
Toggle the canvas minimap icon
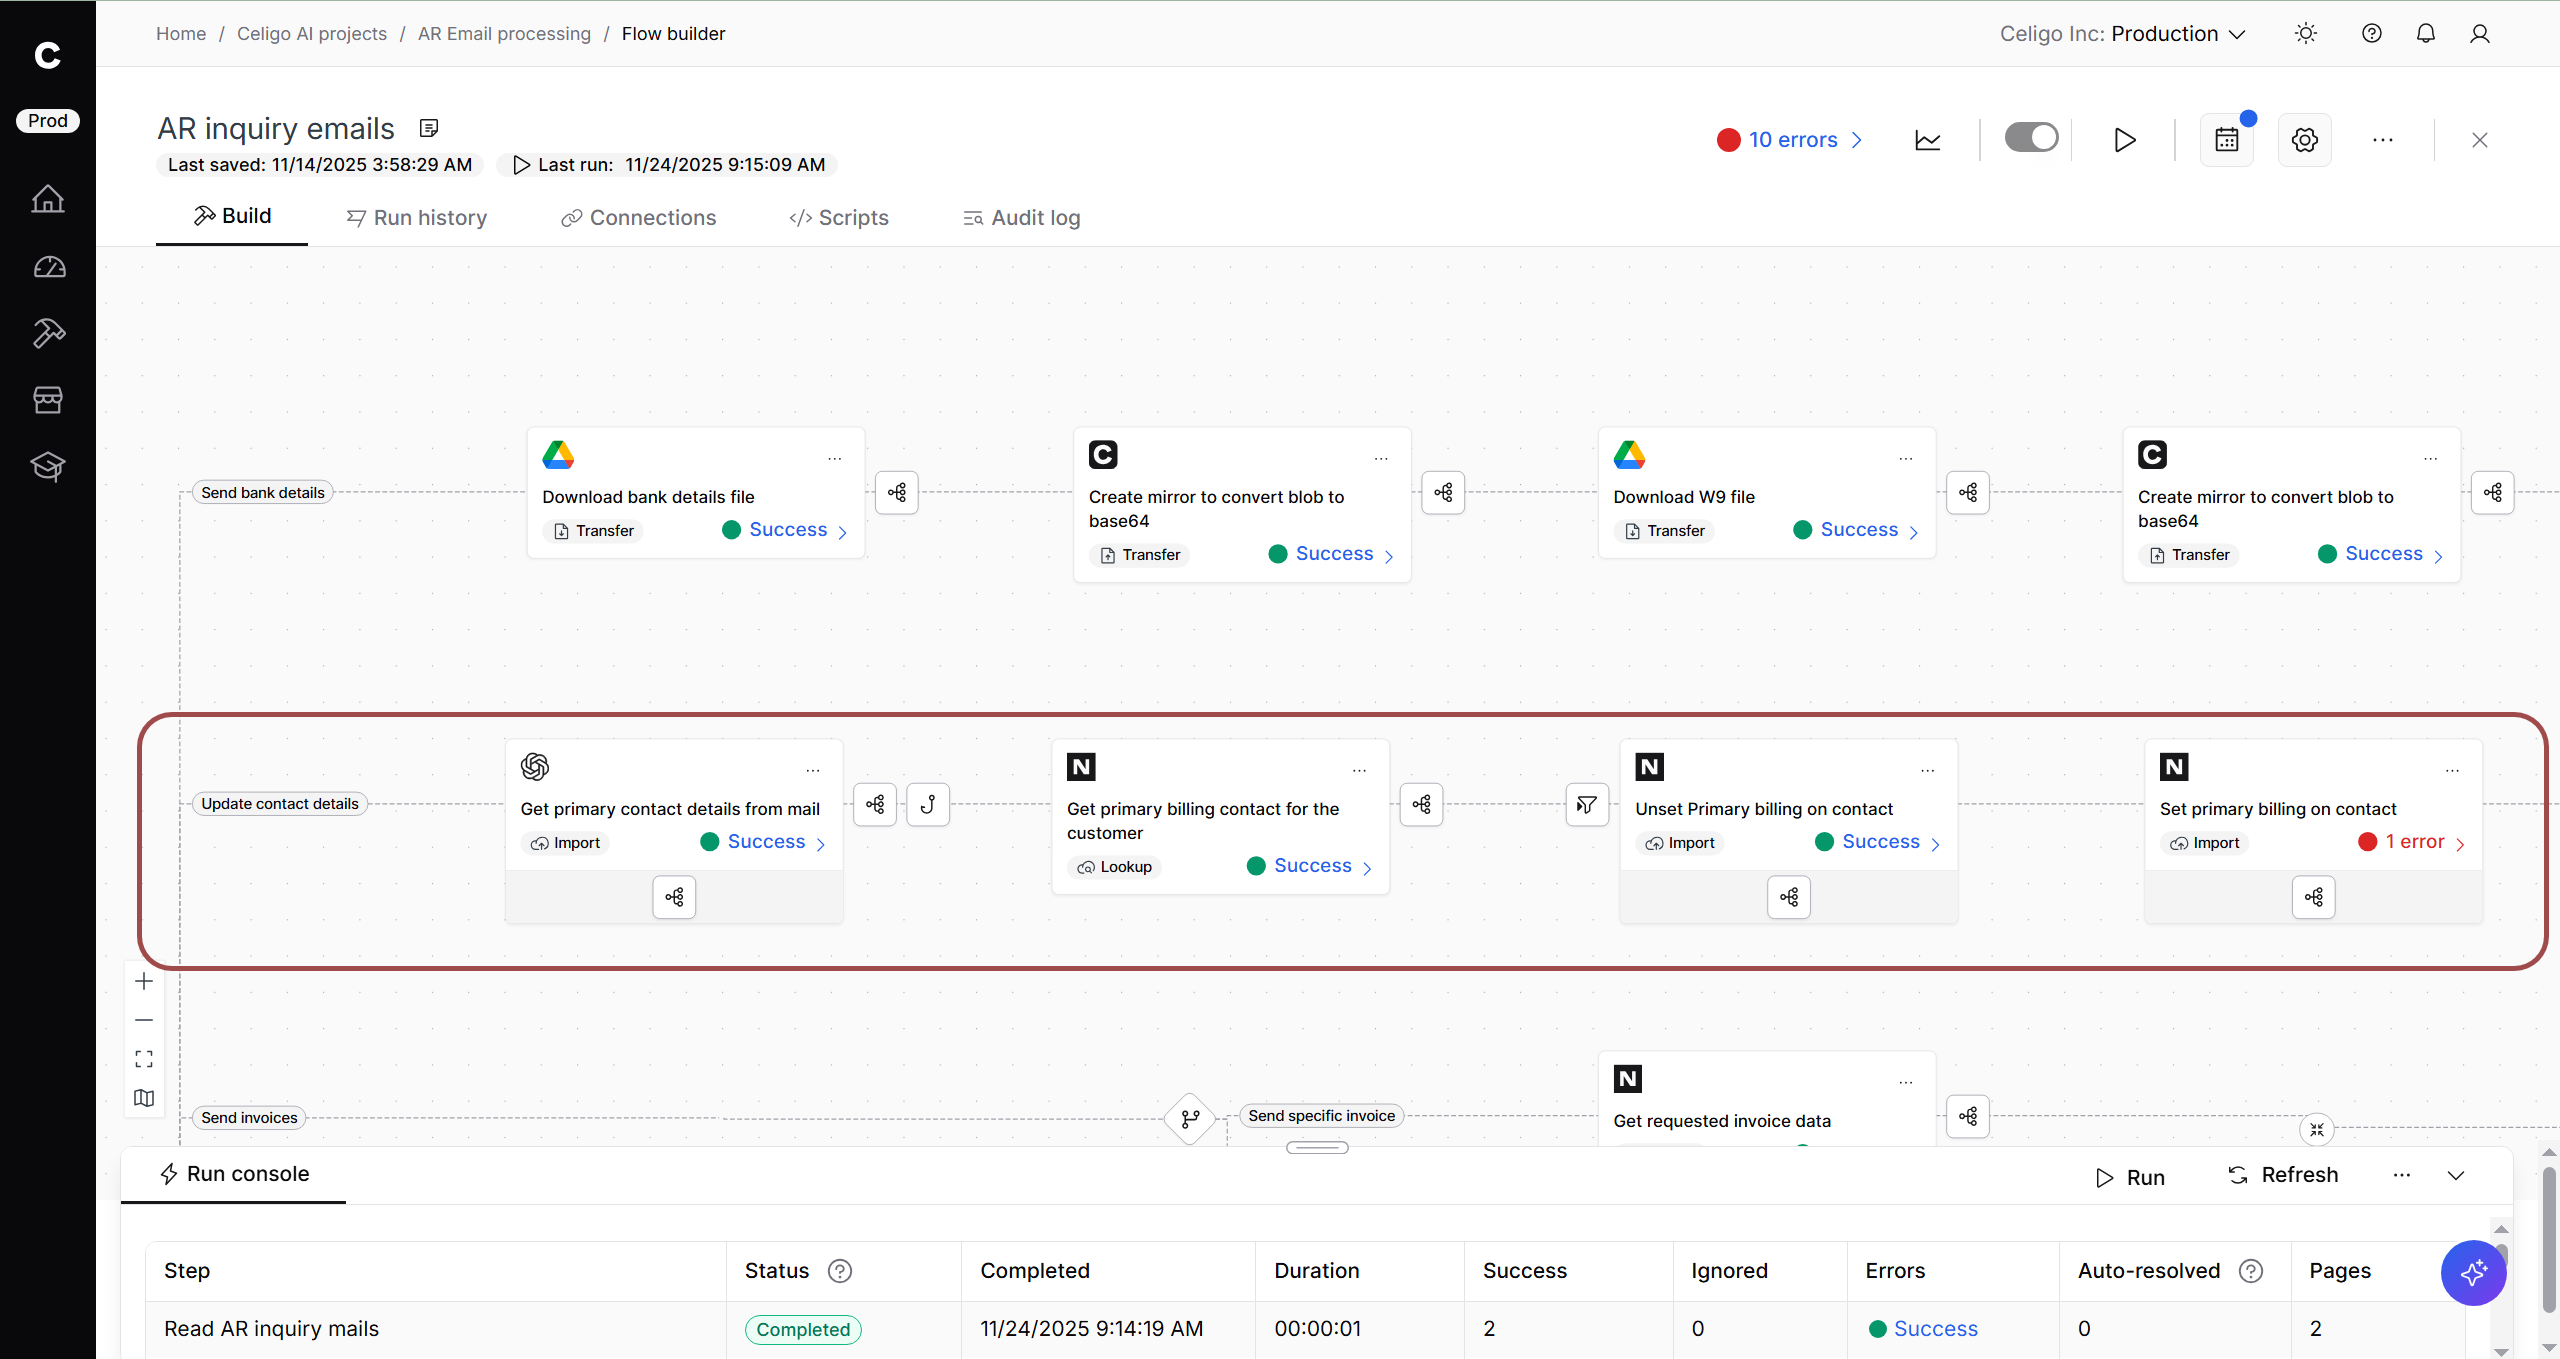(144, 1098)
